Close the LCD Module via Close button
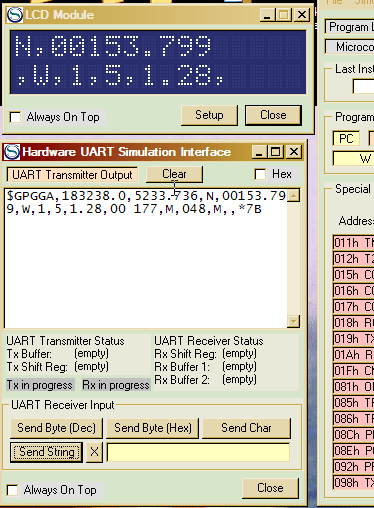Screen dimensions: 374x508 click(273, 115)
